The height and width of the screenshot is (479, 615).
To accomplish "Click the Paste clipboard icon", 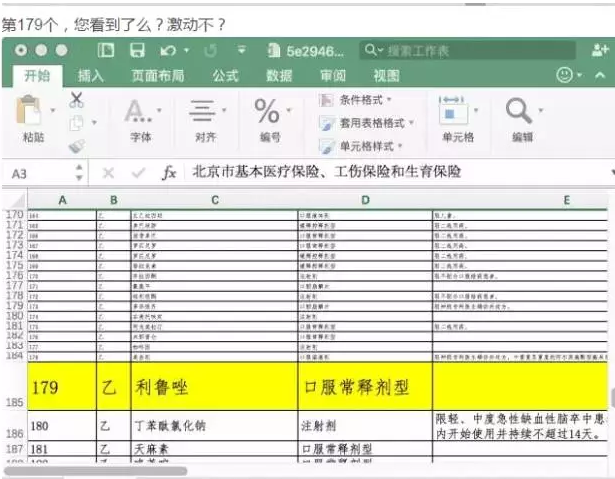I will coord(32,111).
